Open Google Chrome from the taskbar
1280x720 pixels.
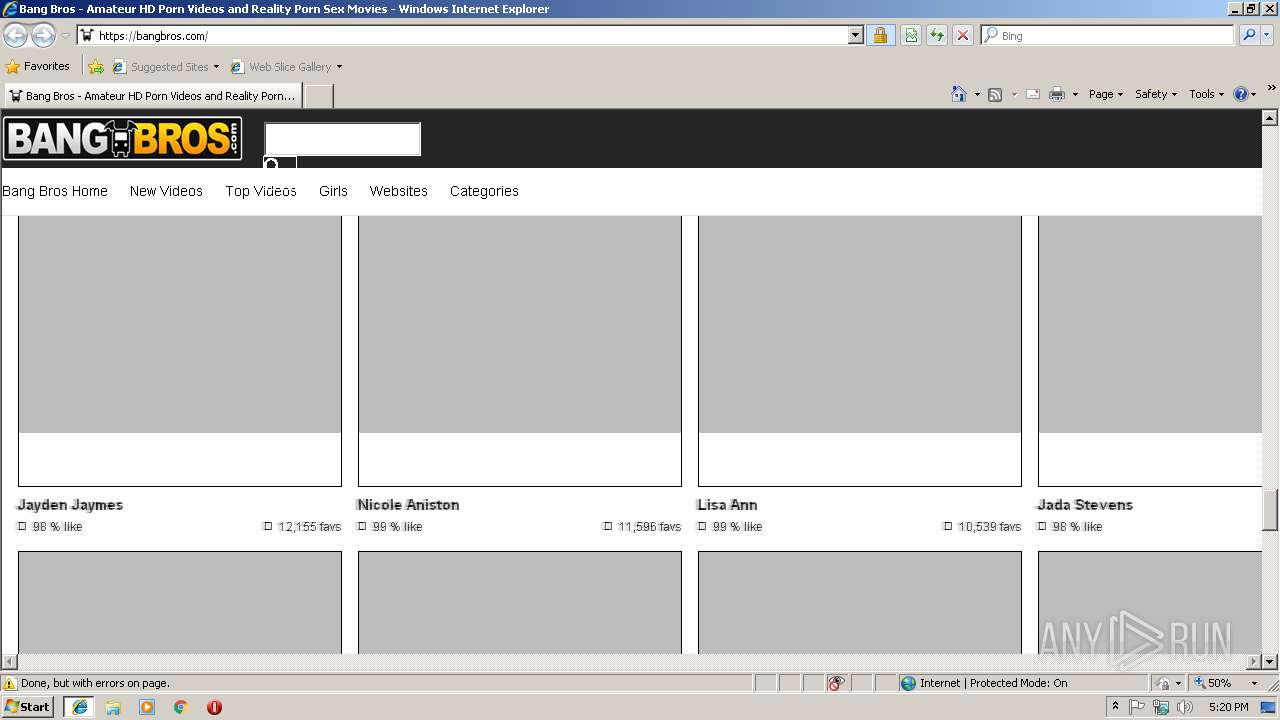[181, 707]
